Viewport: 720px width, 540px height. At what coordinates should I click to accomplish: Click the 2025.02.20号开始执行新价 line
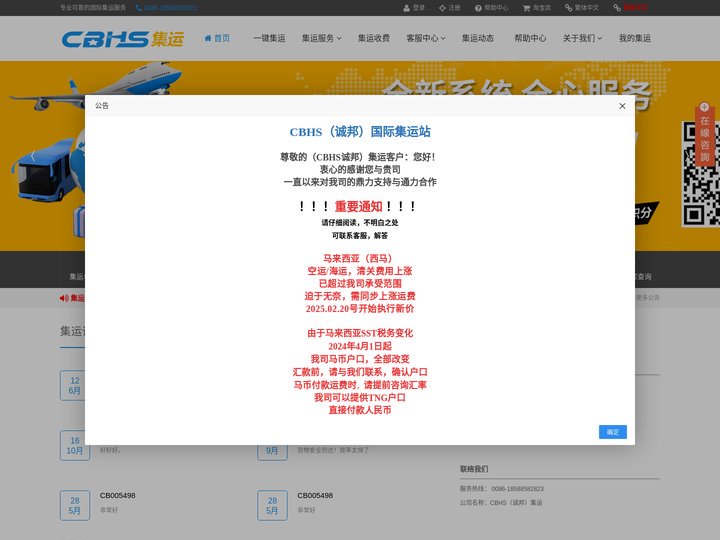point(360,309)
